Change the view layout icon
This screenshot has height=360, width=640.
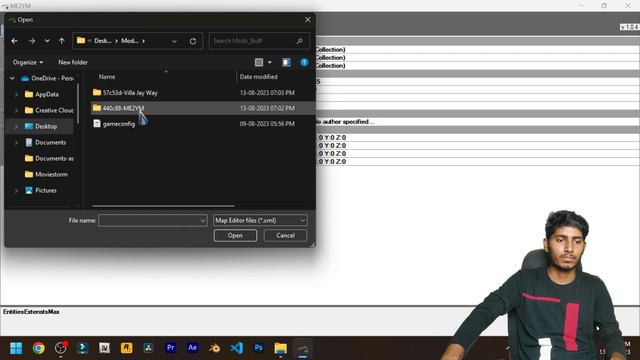click(x=259, y=62)
